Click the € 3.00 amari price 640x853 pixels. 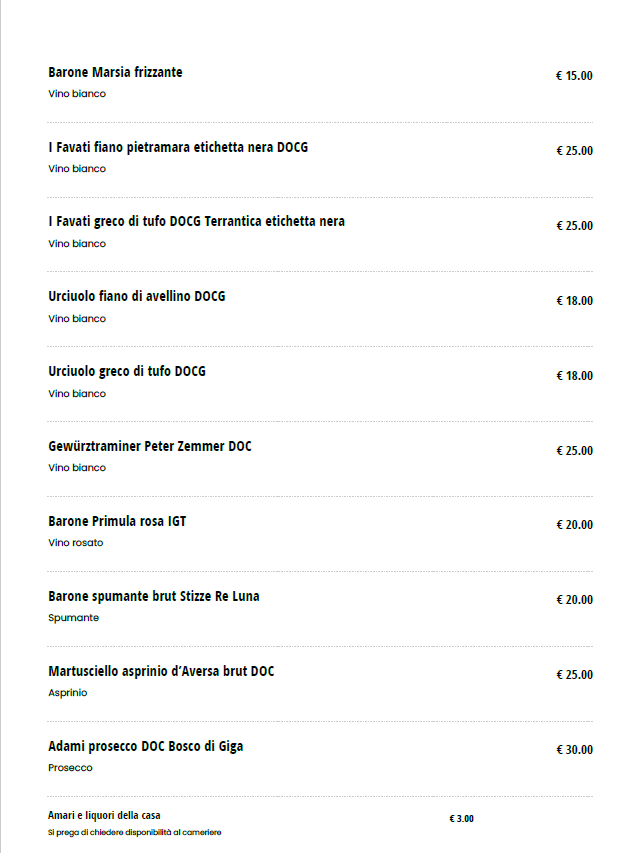(x=461, y=819)
